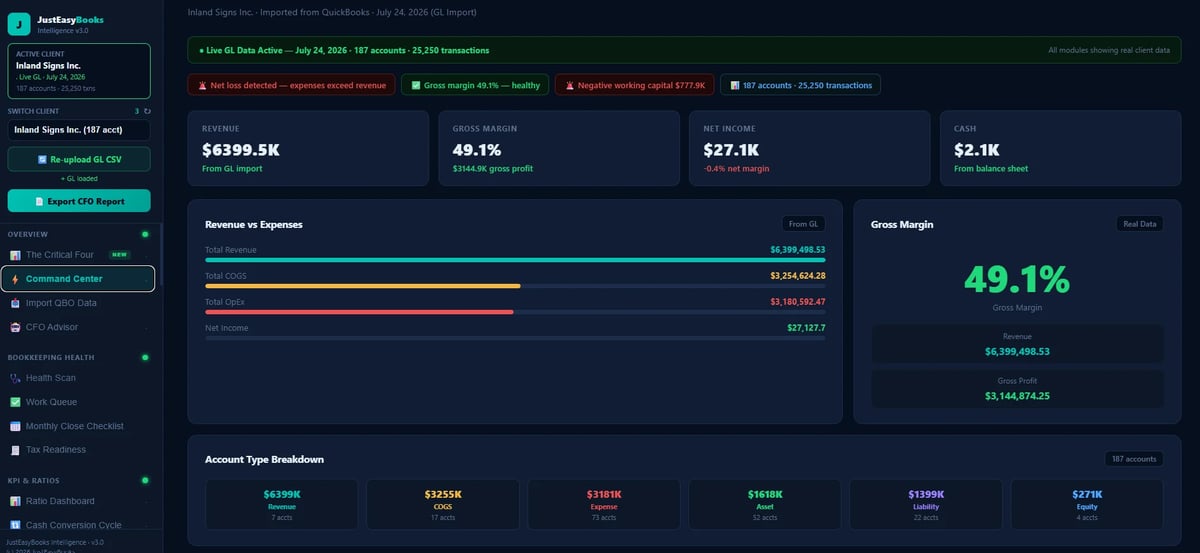Click the green check icon on Gross margin chip
This screenshot has height=553, width=1200.
point(415,85)
